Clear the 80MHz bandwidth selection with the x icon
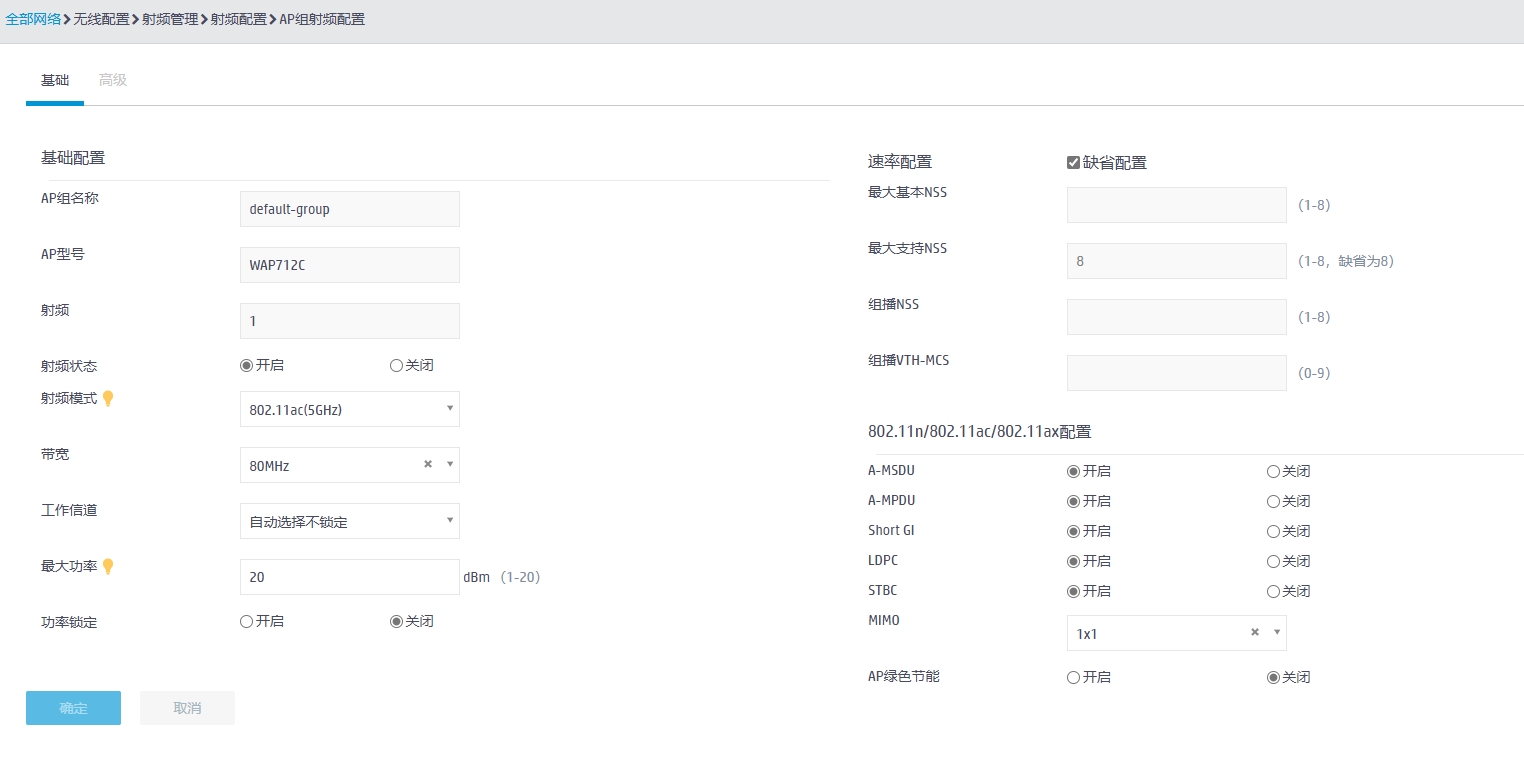The height and width of the screenshot is (757, 1524). click(428, 464)
